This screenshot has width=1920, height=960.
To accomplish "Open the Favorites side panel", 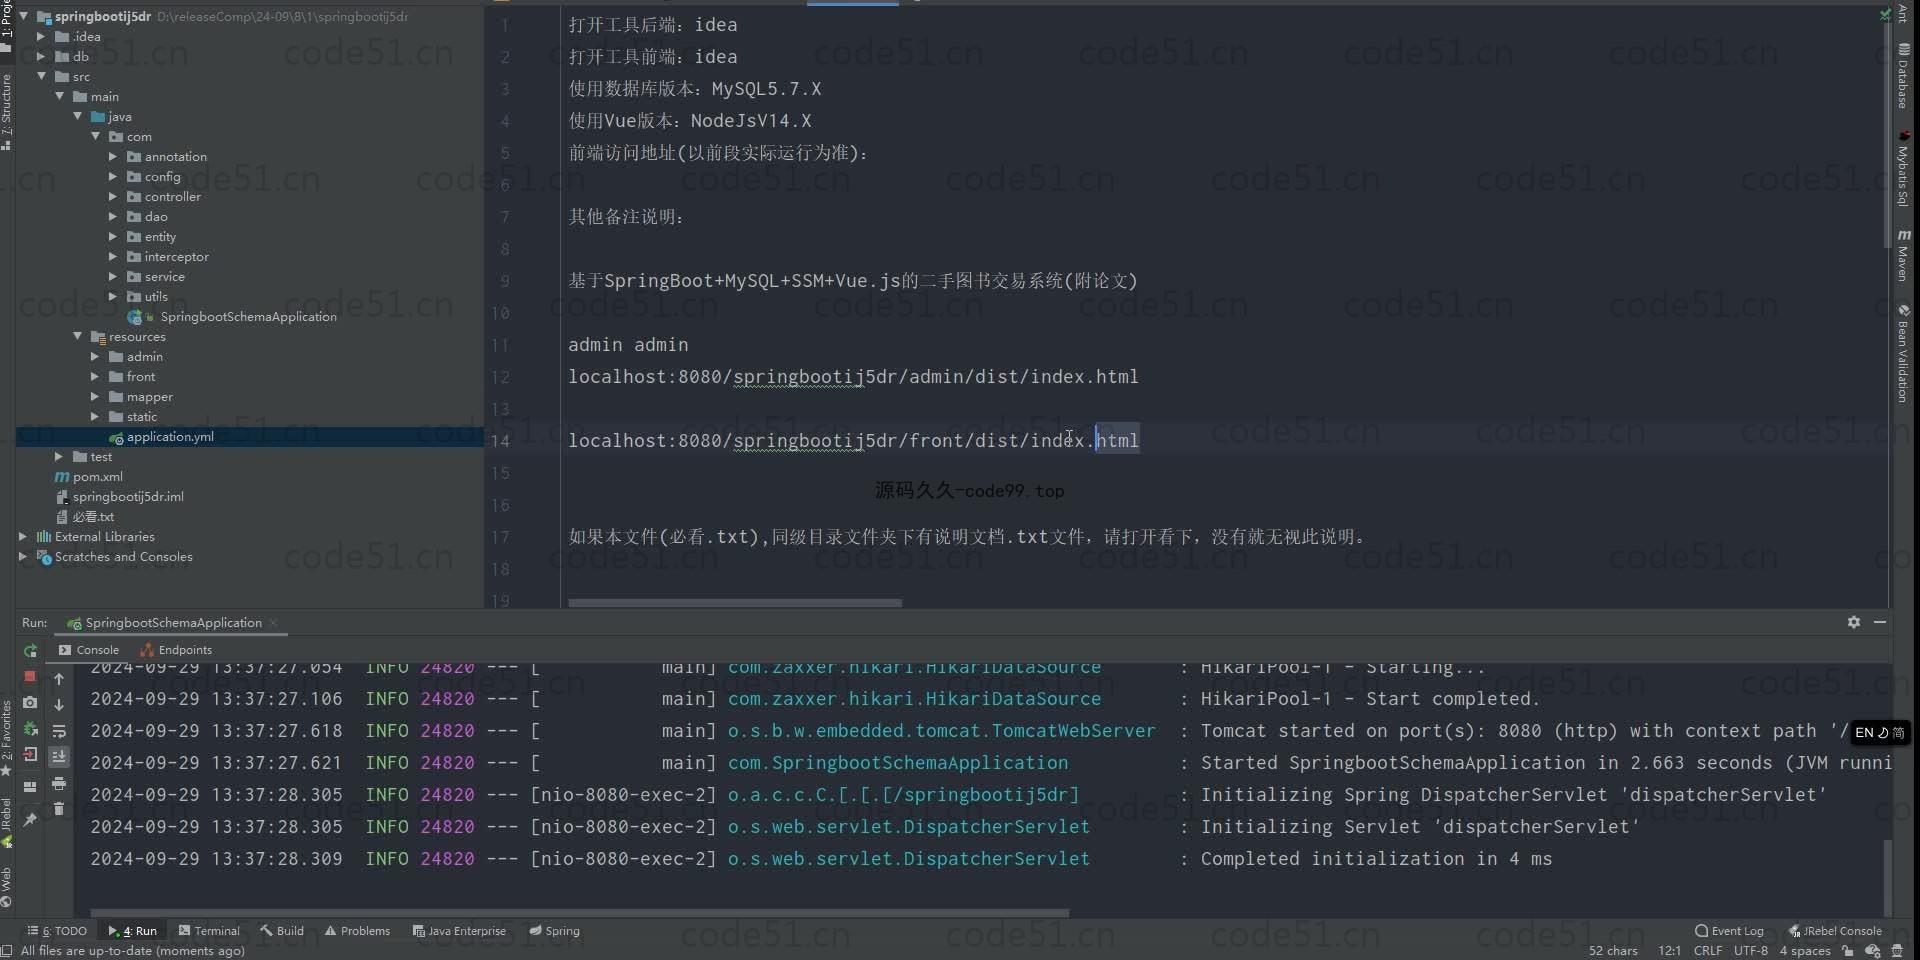I will click(7, 737).
